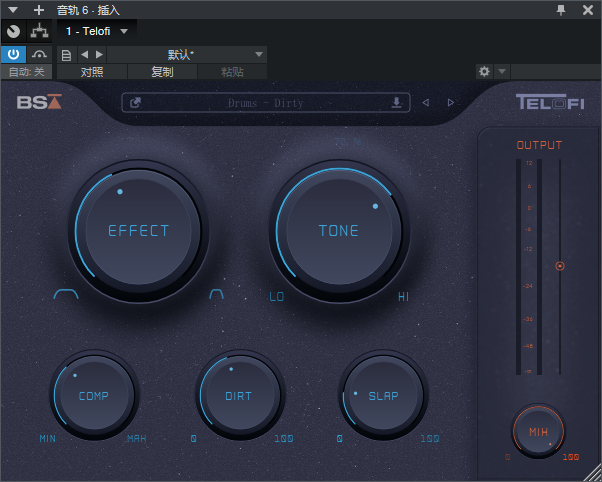Screen dimensions: 602x482
Task: Click the 粘贴 paste button
Action: point(232,72)
